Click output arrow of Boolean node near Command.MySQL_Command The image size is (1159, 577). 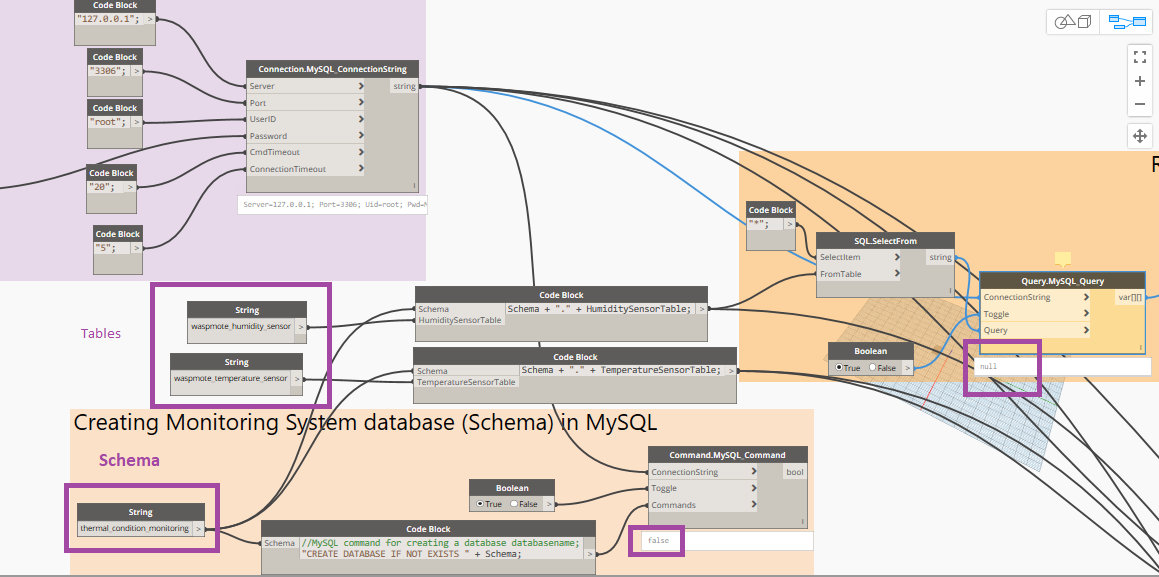(x=548, y=504)
